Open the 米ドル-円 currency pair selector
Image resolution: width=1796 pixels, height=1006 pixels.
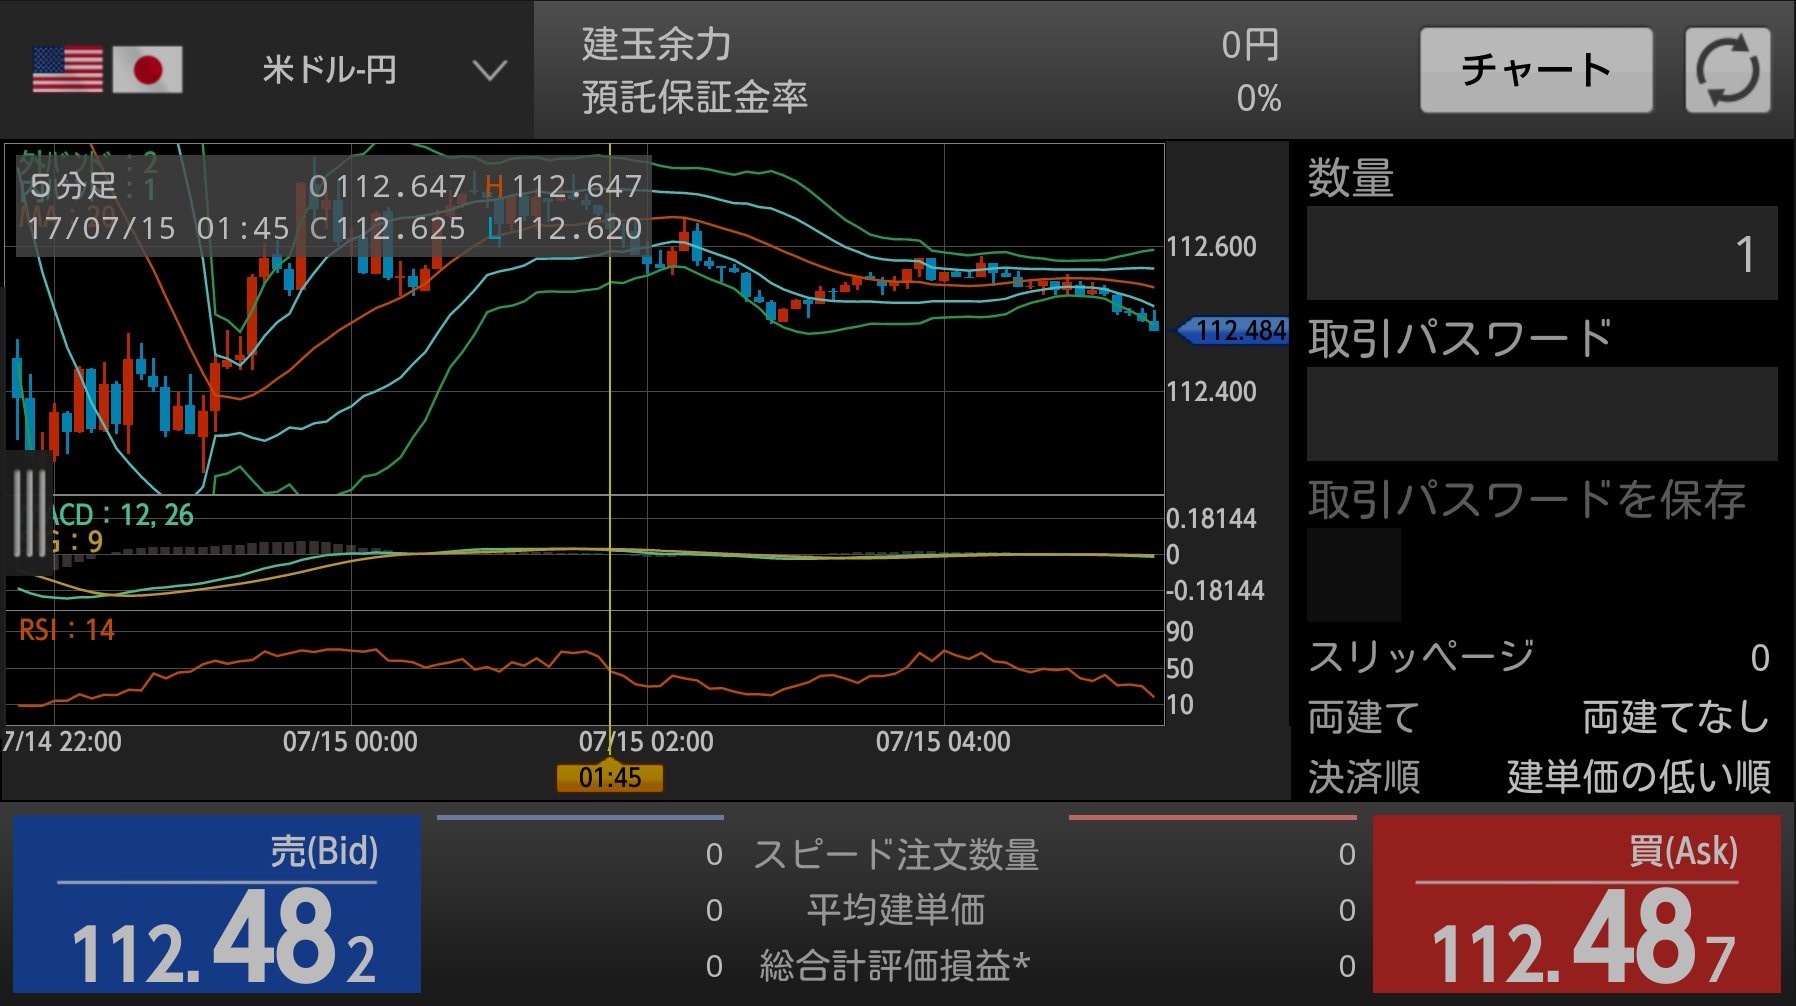point(329,70)
